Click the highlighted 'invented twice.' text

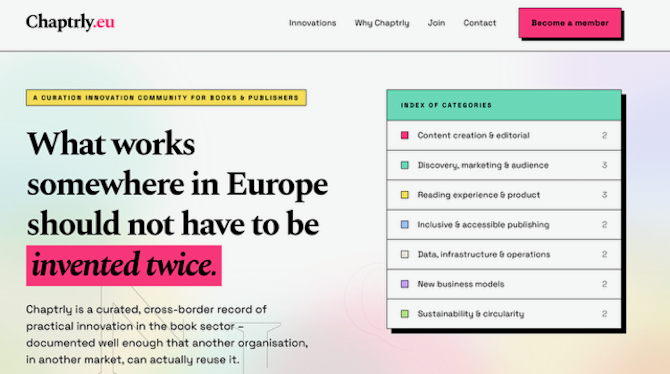124,265
